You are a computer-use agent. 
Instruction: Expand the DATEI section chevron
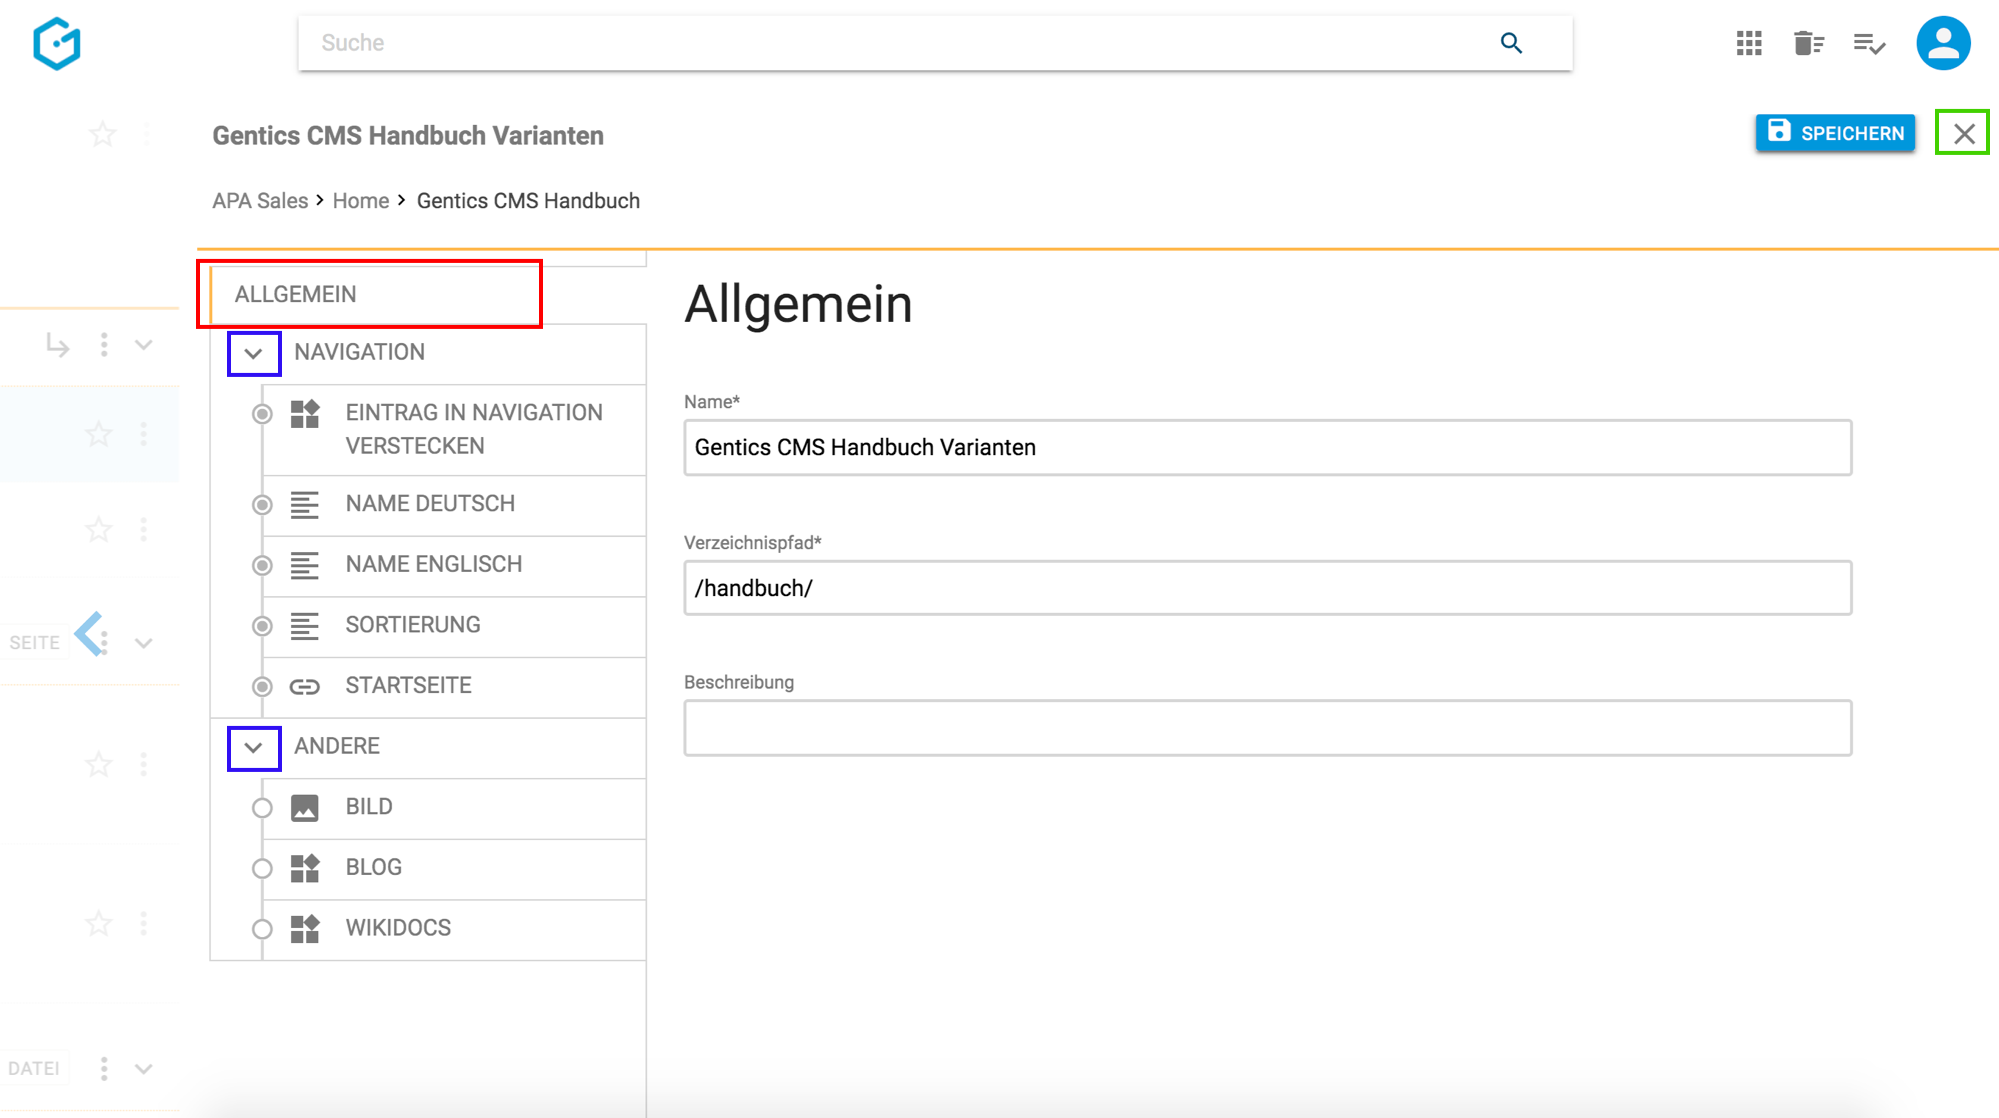coord(144,1069)
